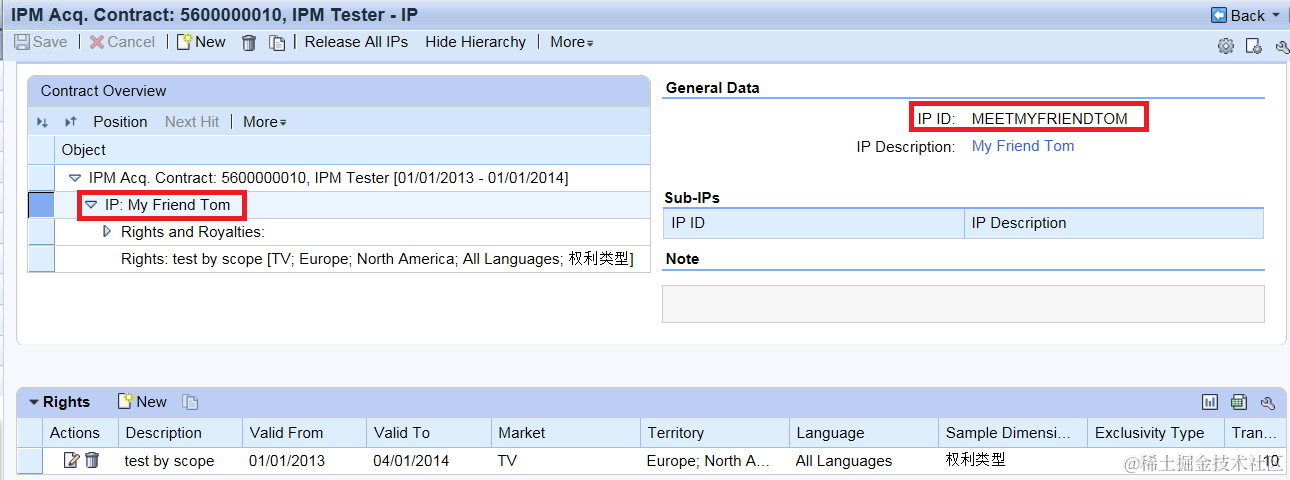Image resolution: width=1290 pixels, height=480 pixels.
Task: Open the gear settings icon at top right
Action: pyautogui.click(x=1225, y=45)
